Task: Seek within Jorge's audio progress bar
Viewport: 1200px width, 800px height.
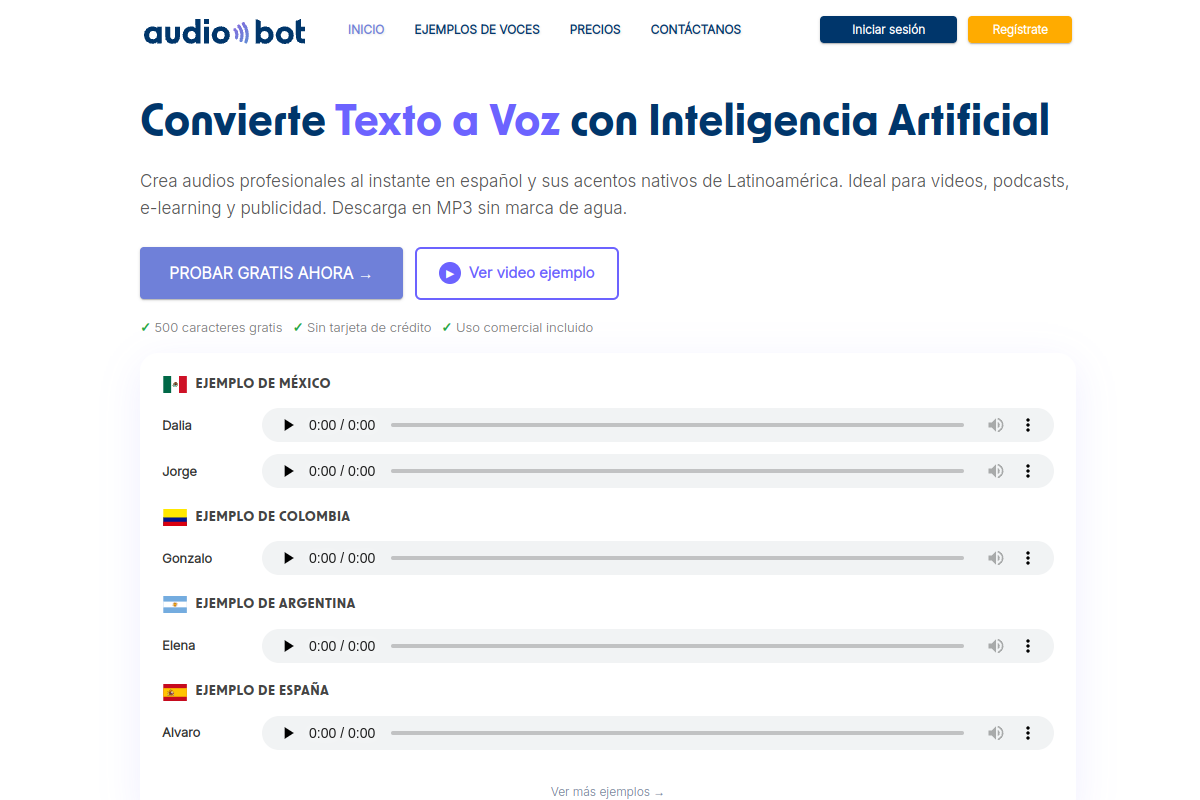Action: coord(677,471)
